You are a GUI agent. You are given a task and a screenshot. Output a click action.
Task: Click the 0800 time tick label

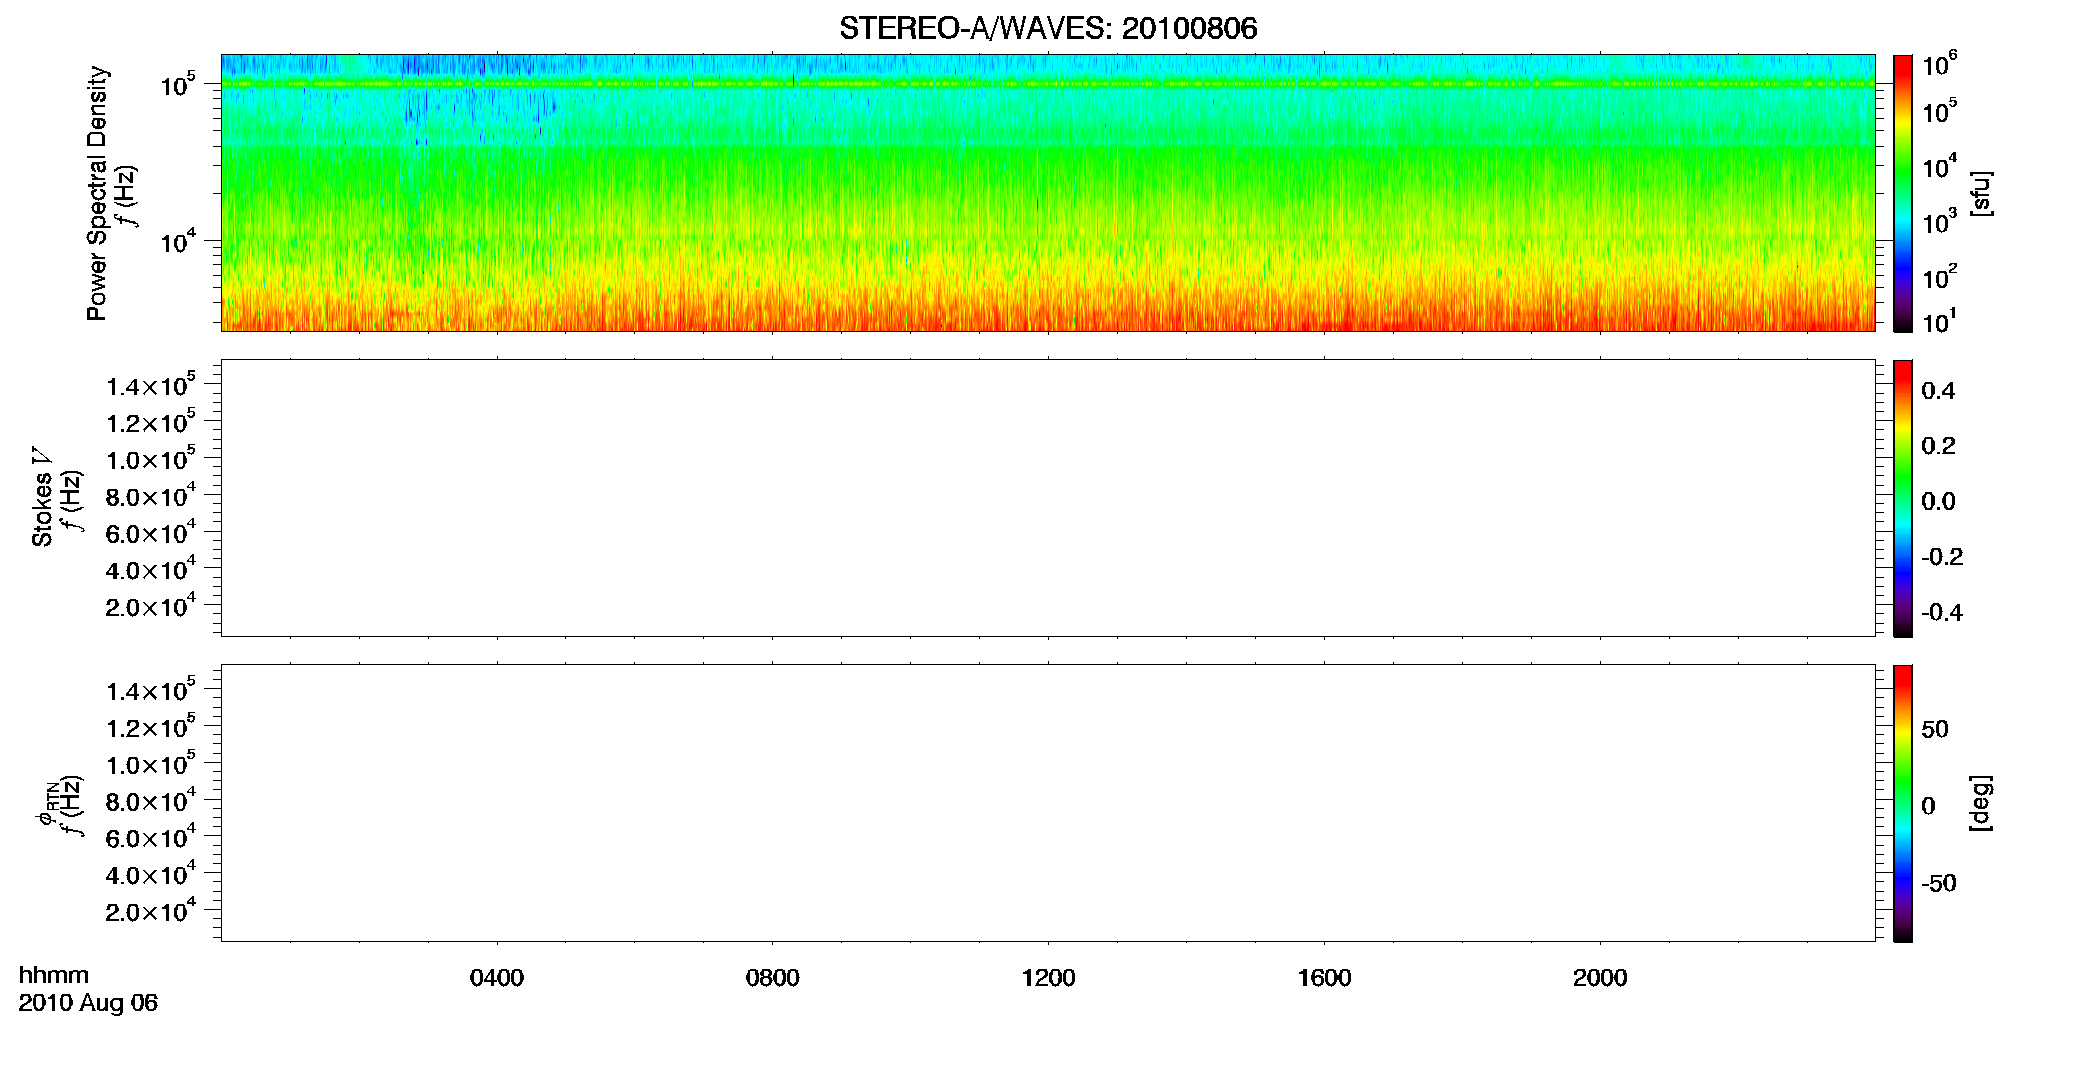tap(773, 978)
